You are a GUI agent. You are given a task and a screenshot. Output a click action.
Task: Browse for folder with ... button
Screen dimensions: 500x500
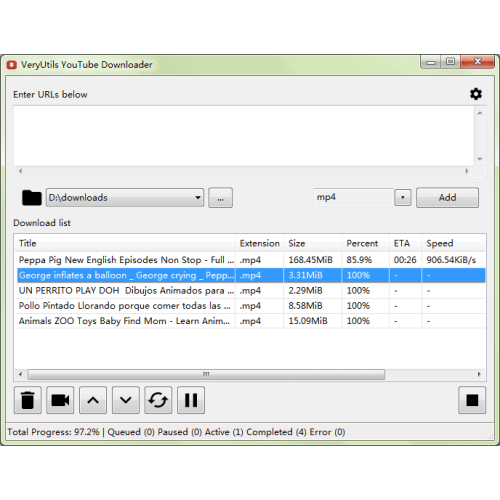coord(220,198)
